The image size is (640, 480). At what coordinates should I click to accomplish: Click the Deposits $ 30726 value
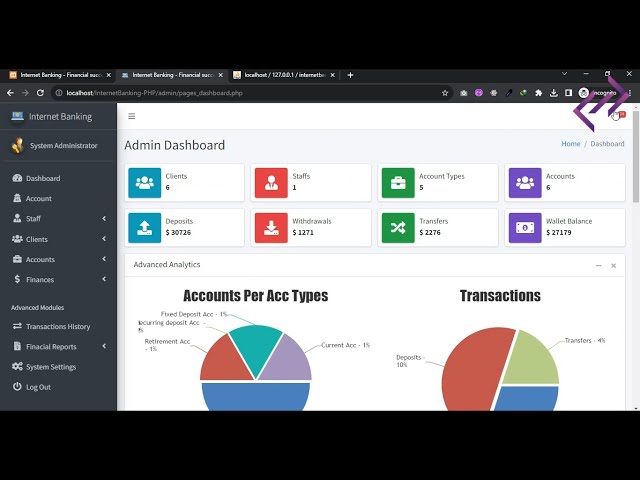[x=178, y=232]
